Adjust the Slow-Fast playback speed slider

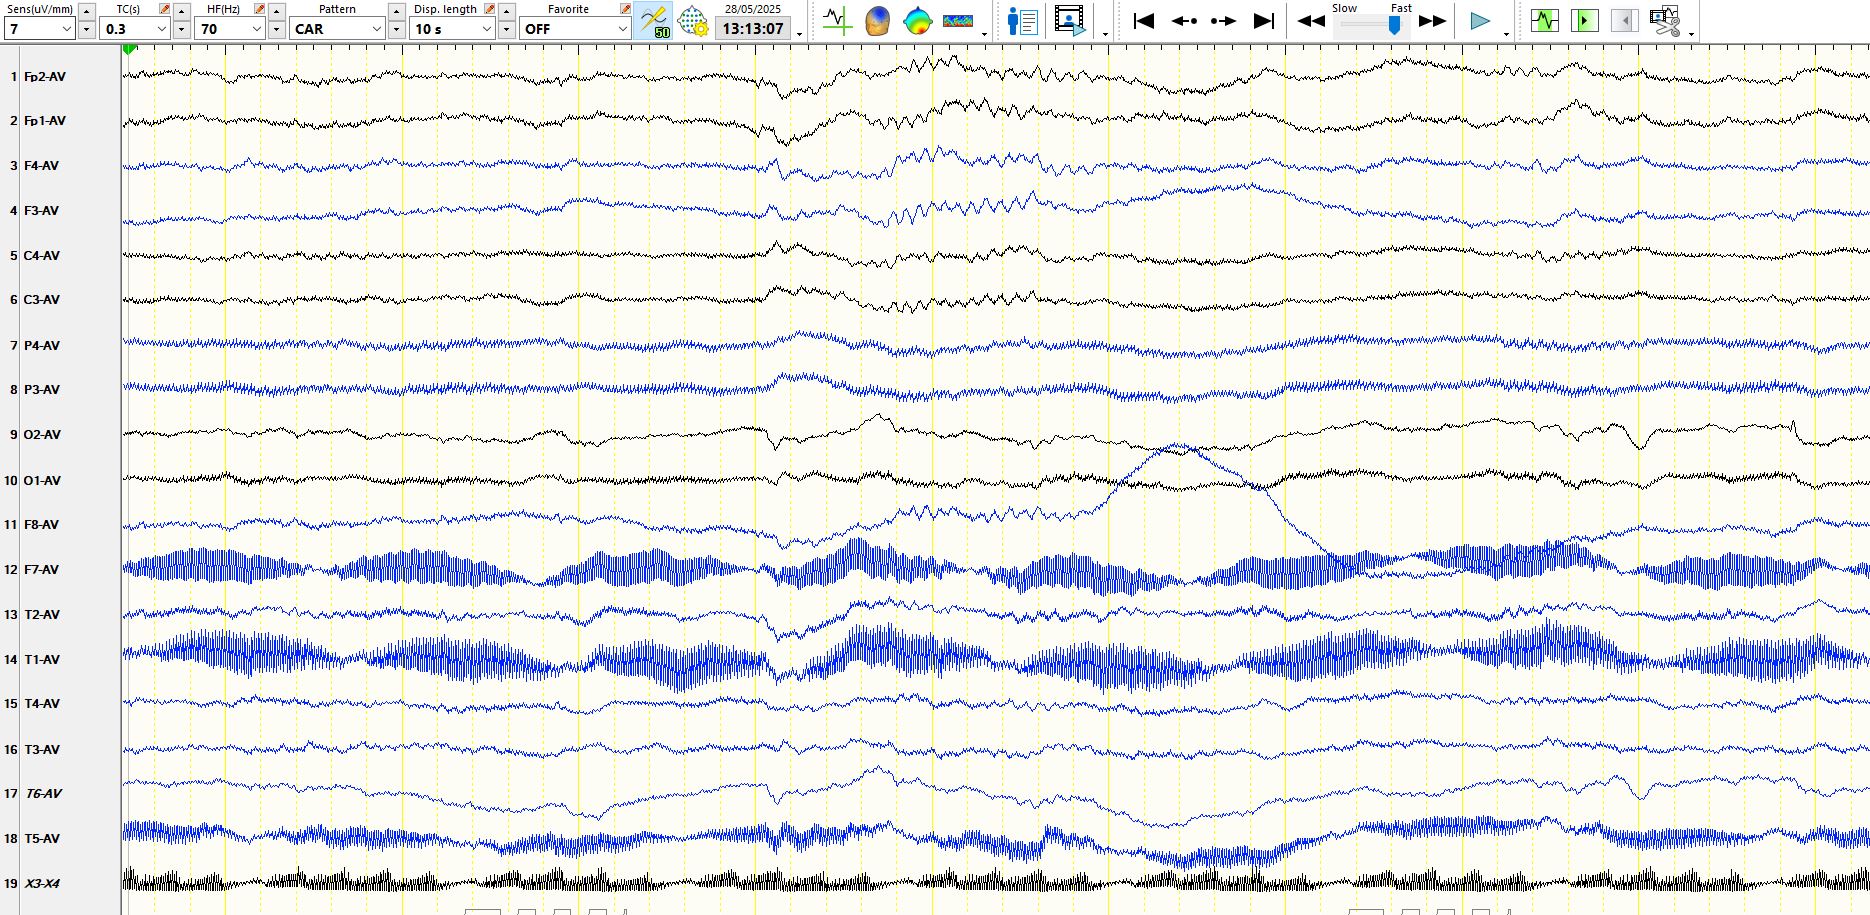[1394, 25]
